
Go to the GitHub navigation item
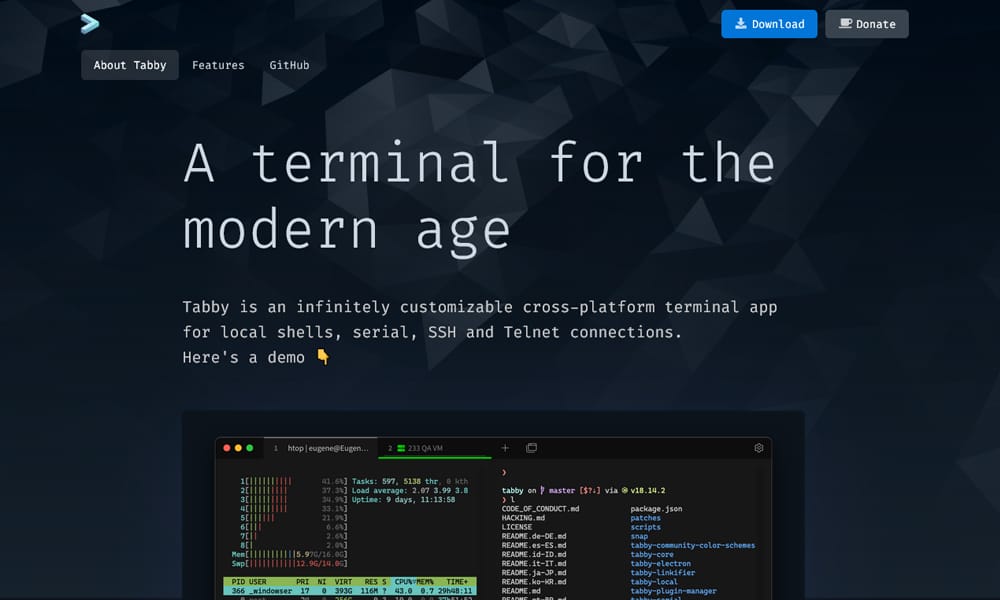coord(289,65)
